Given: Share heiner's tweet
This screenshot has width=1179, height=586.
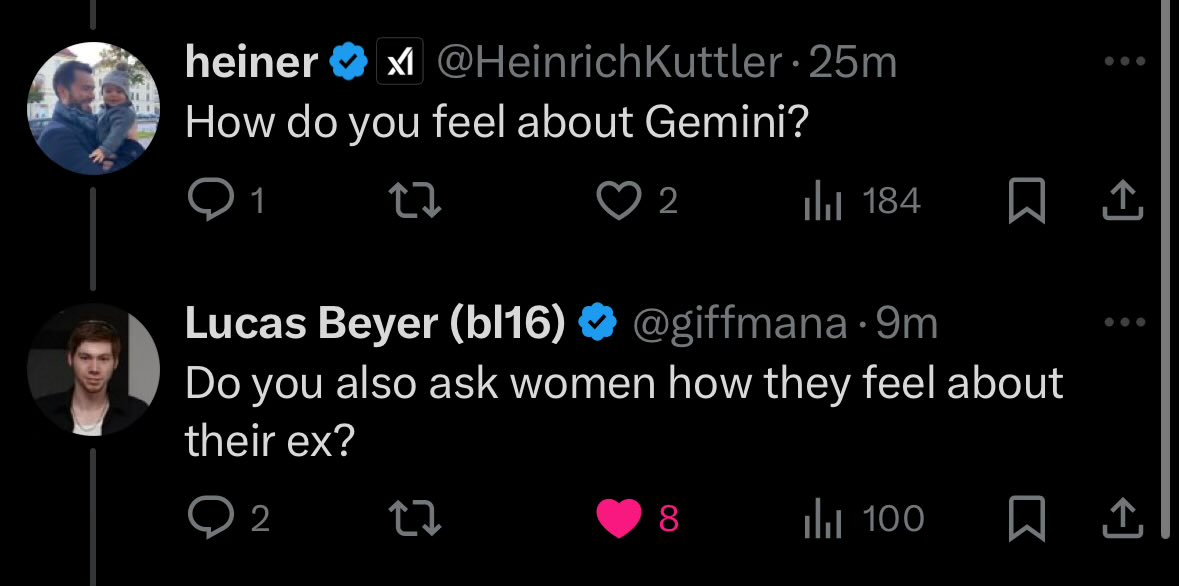Looking at the screenshot, I should click(x=1120, y=202).
